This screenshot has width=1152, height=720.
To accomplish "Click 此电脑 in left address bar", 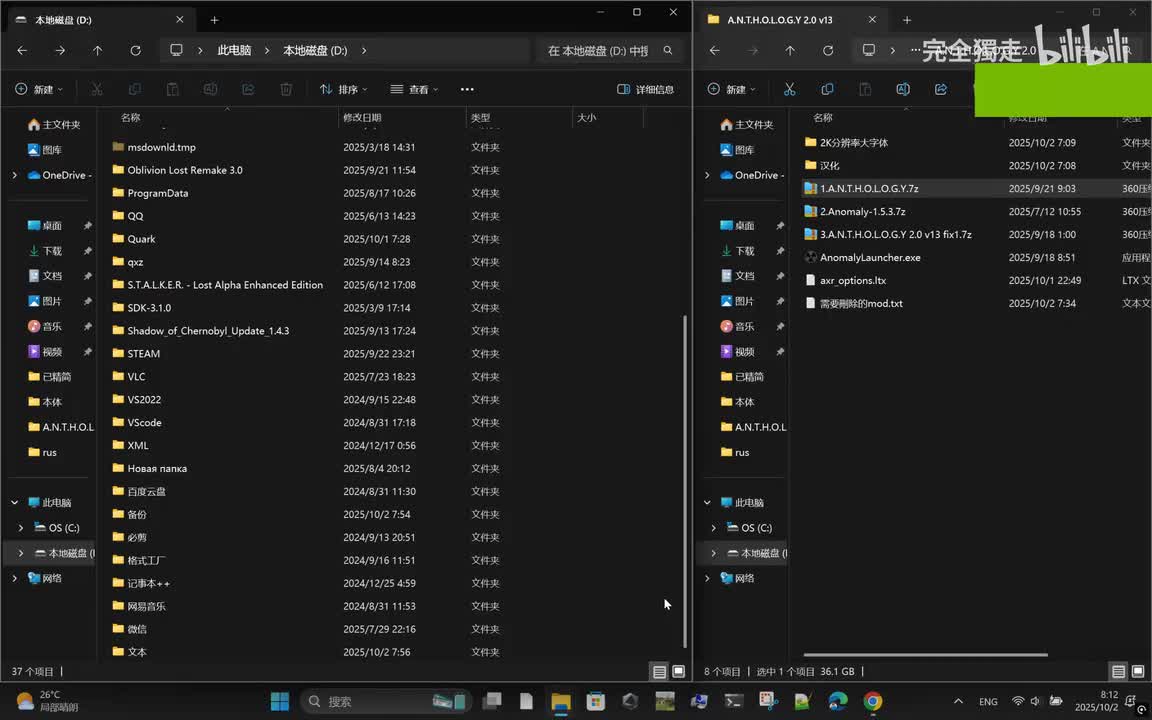I will point(234,50).
